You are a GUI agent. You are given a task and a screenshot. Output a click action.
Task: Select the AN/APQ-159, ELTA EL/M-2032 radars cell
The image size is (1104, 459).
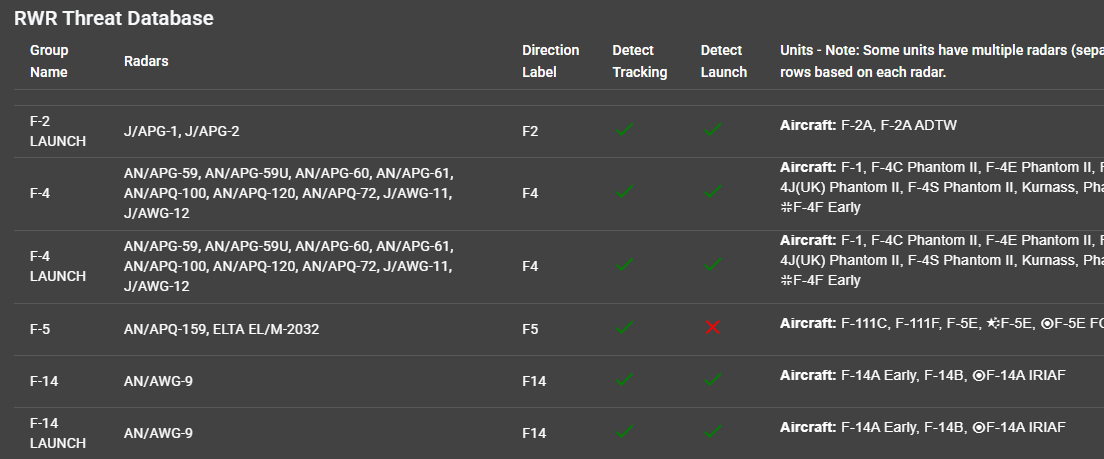point(221,328)
